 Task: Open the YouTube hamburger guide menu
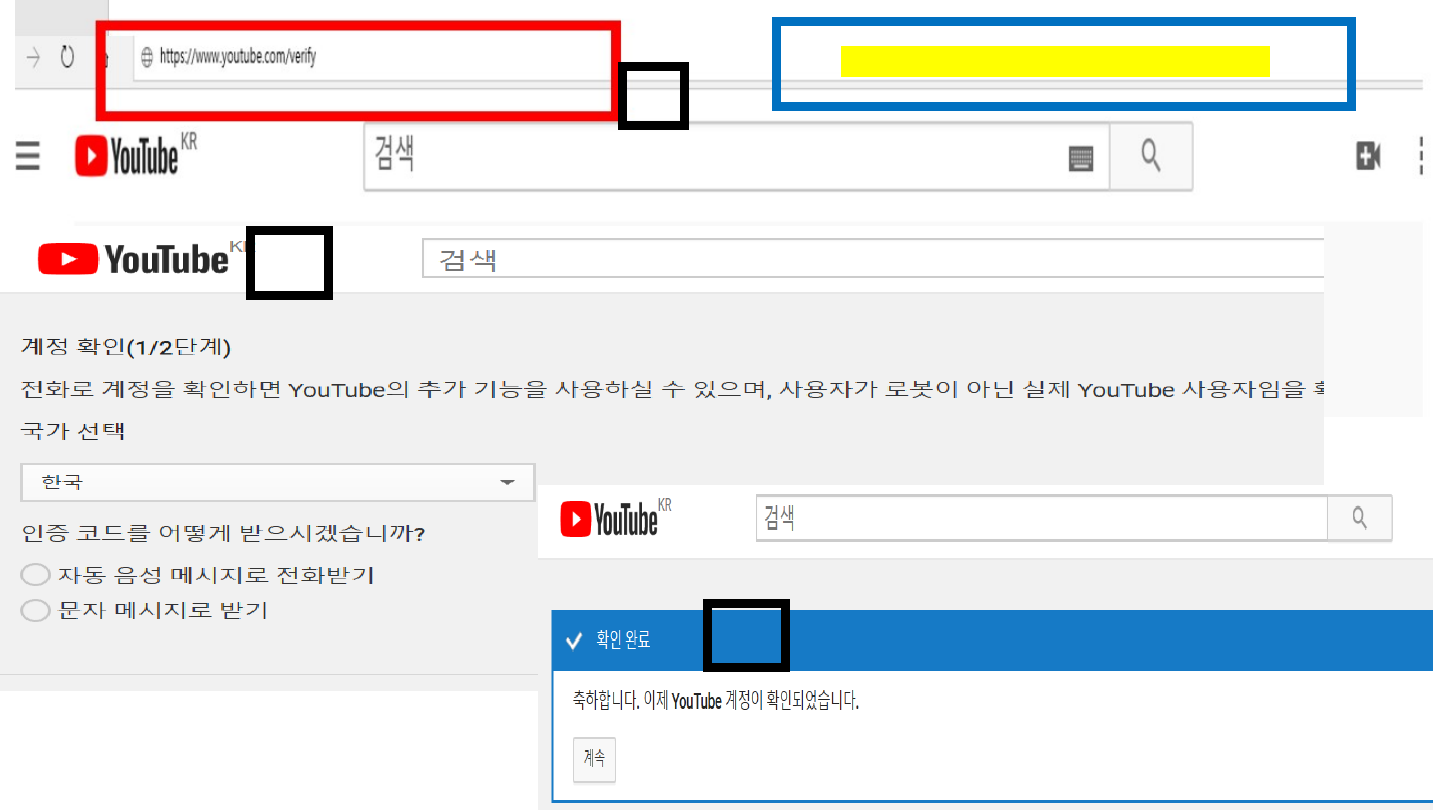pos(28,156)
